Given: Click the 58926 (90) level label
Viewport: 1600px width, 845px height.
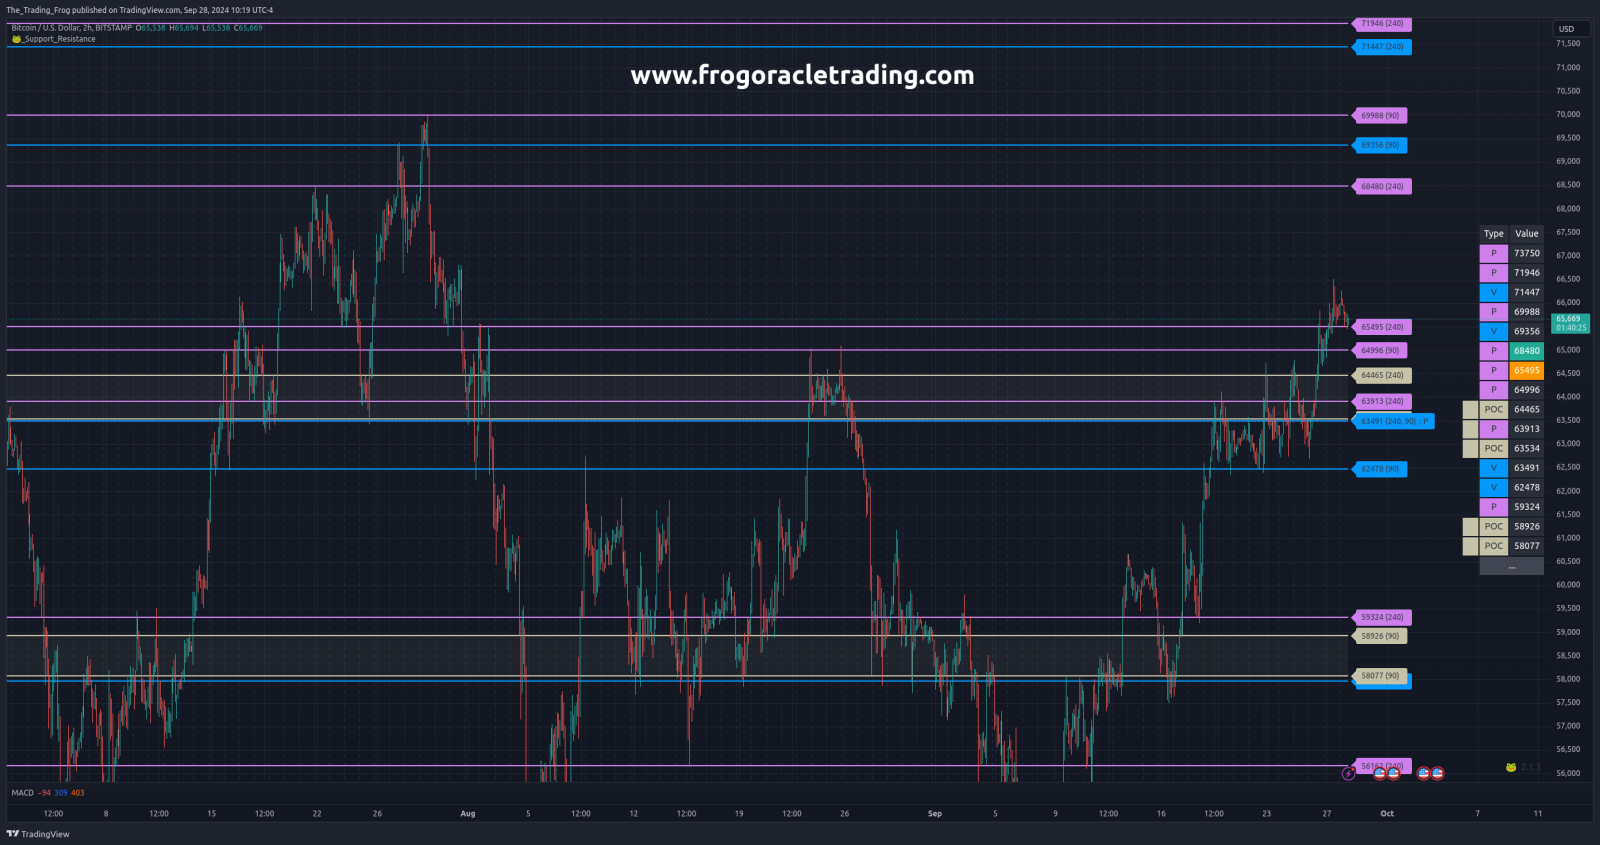Looking at the screenshot, I should pyautogui.click(x=1379, y=636).
